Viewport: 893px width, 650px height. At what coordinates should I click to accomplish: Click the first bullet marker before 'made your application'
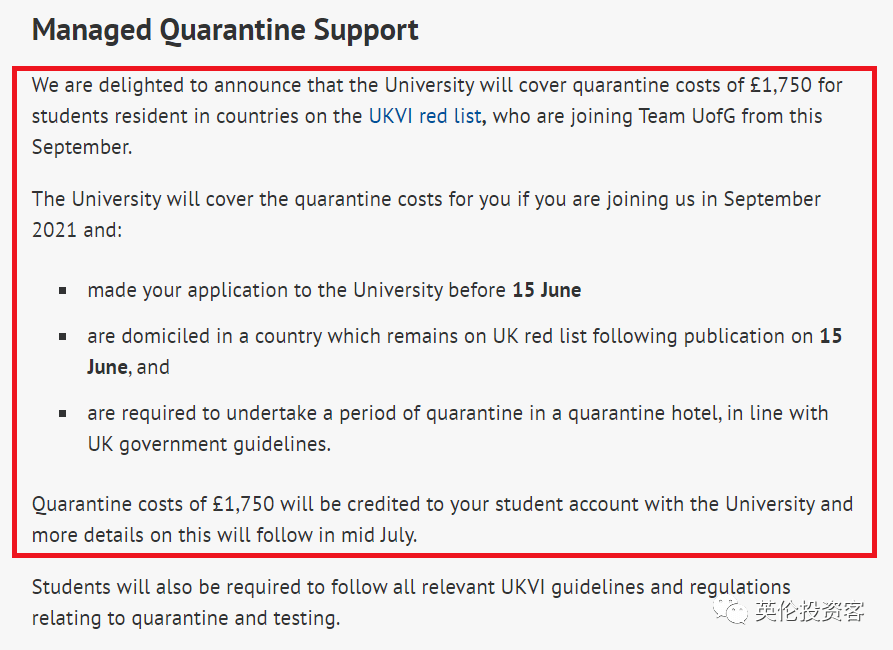click(x=63, y=291)
